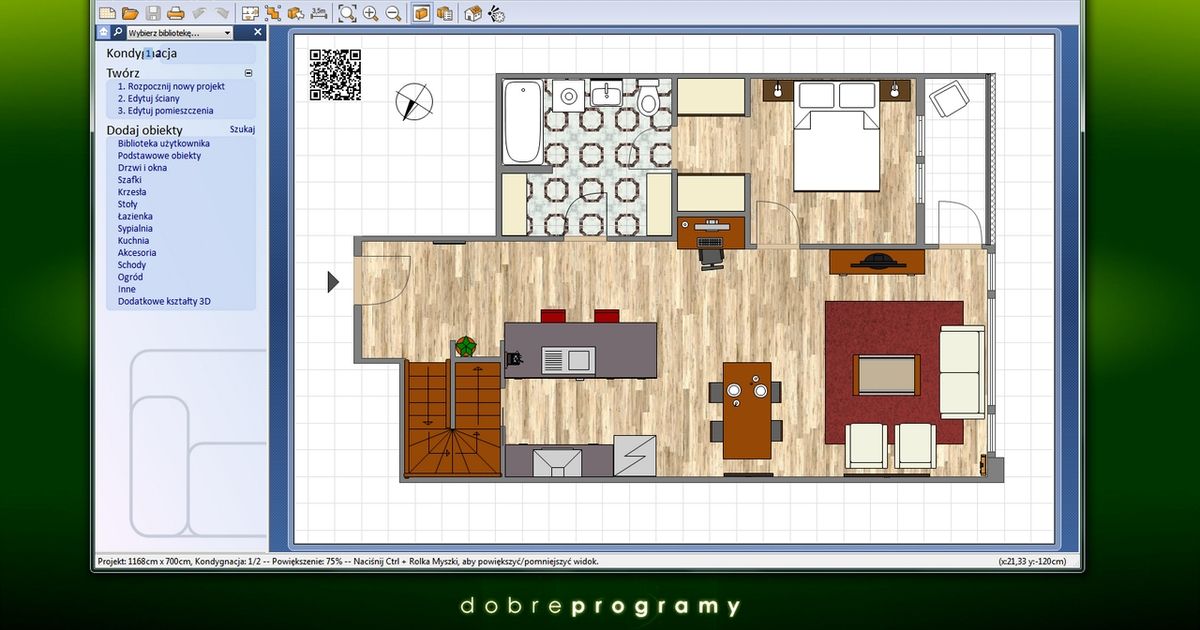Click the Undo arrow icon
Image resolution: width=1200 pixels, height=630 pixels.
click(x=198, y=13)
